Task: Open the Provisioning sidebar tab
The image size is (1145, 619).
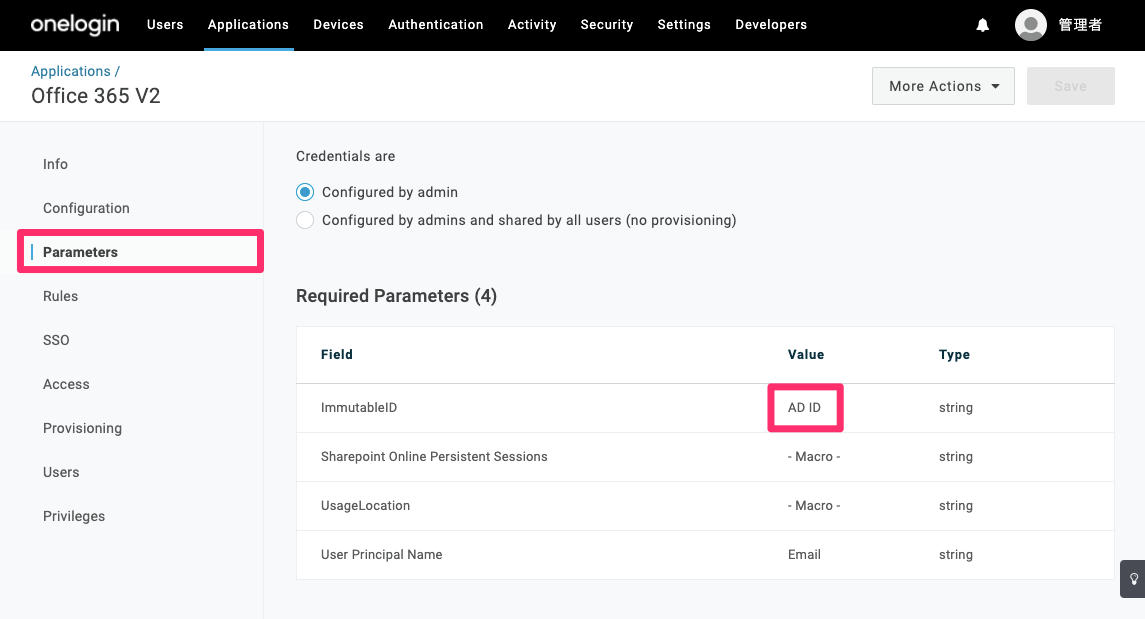Action: (x=83, y=428)
